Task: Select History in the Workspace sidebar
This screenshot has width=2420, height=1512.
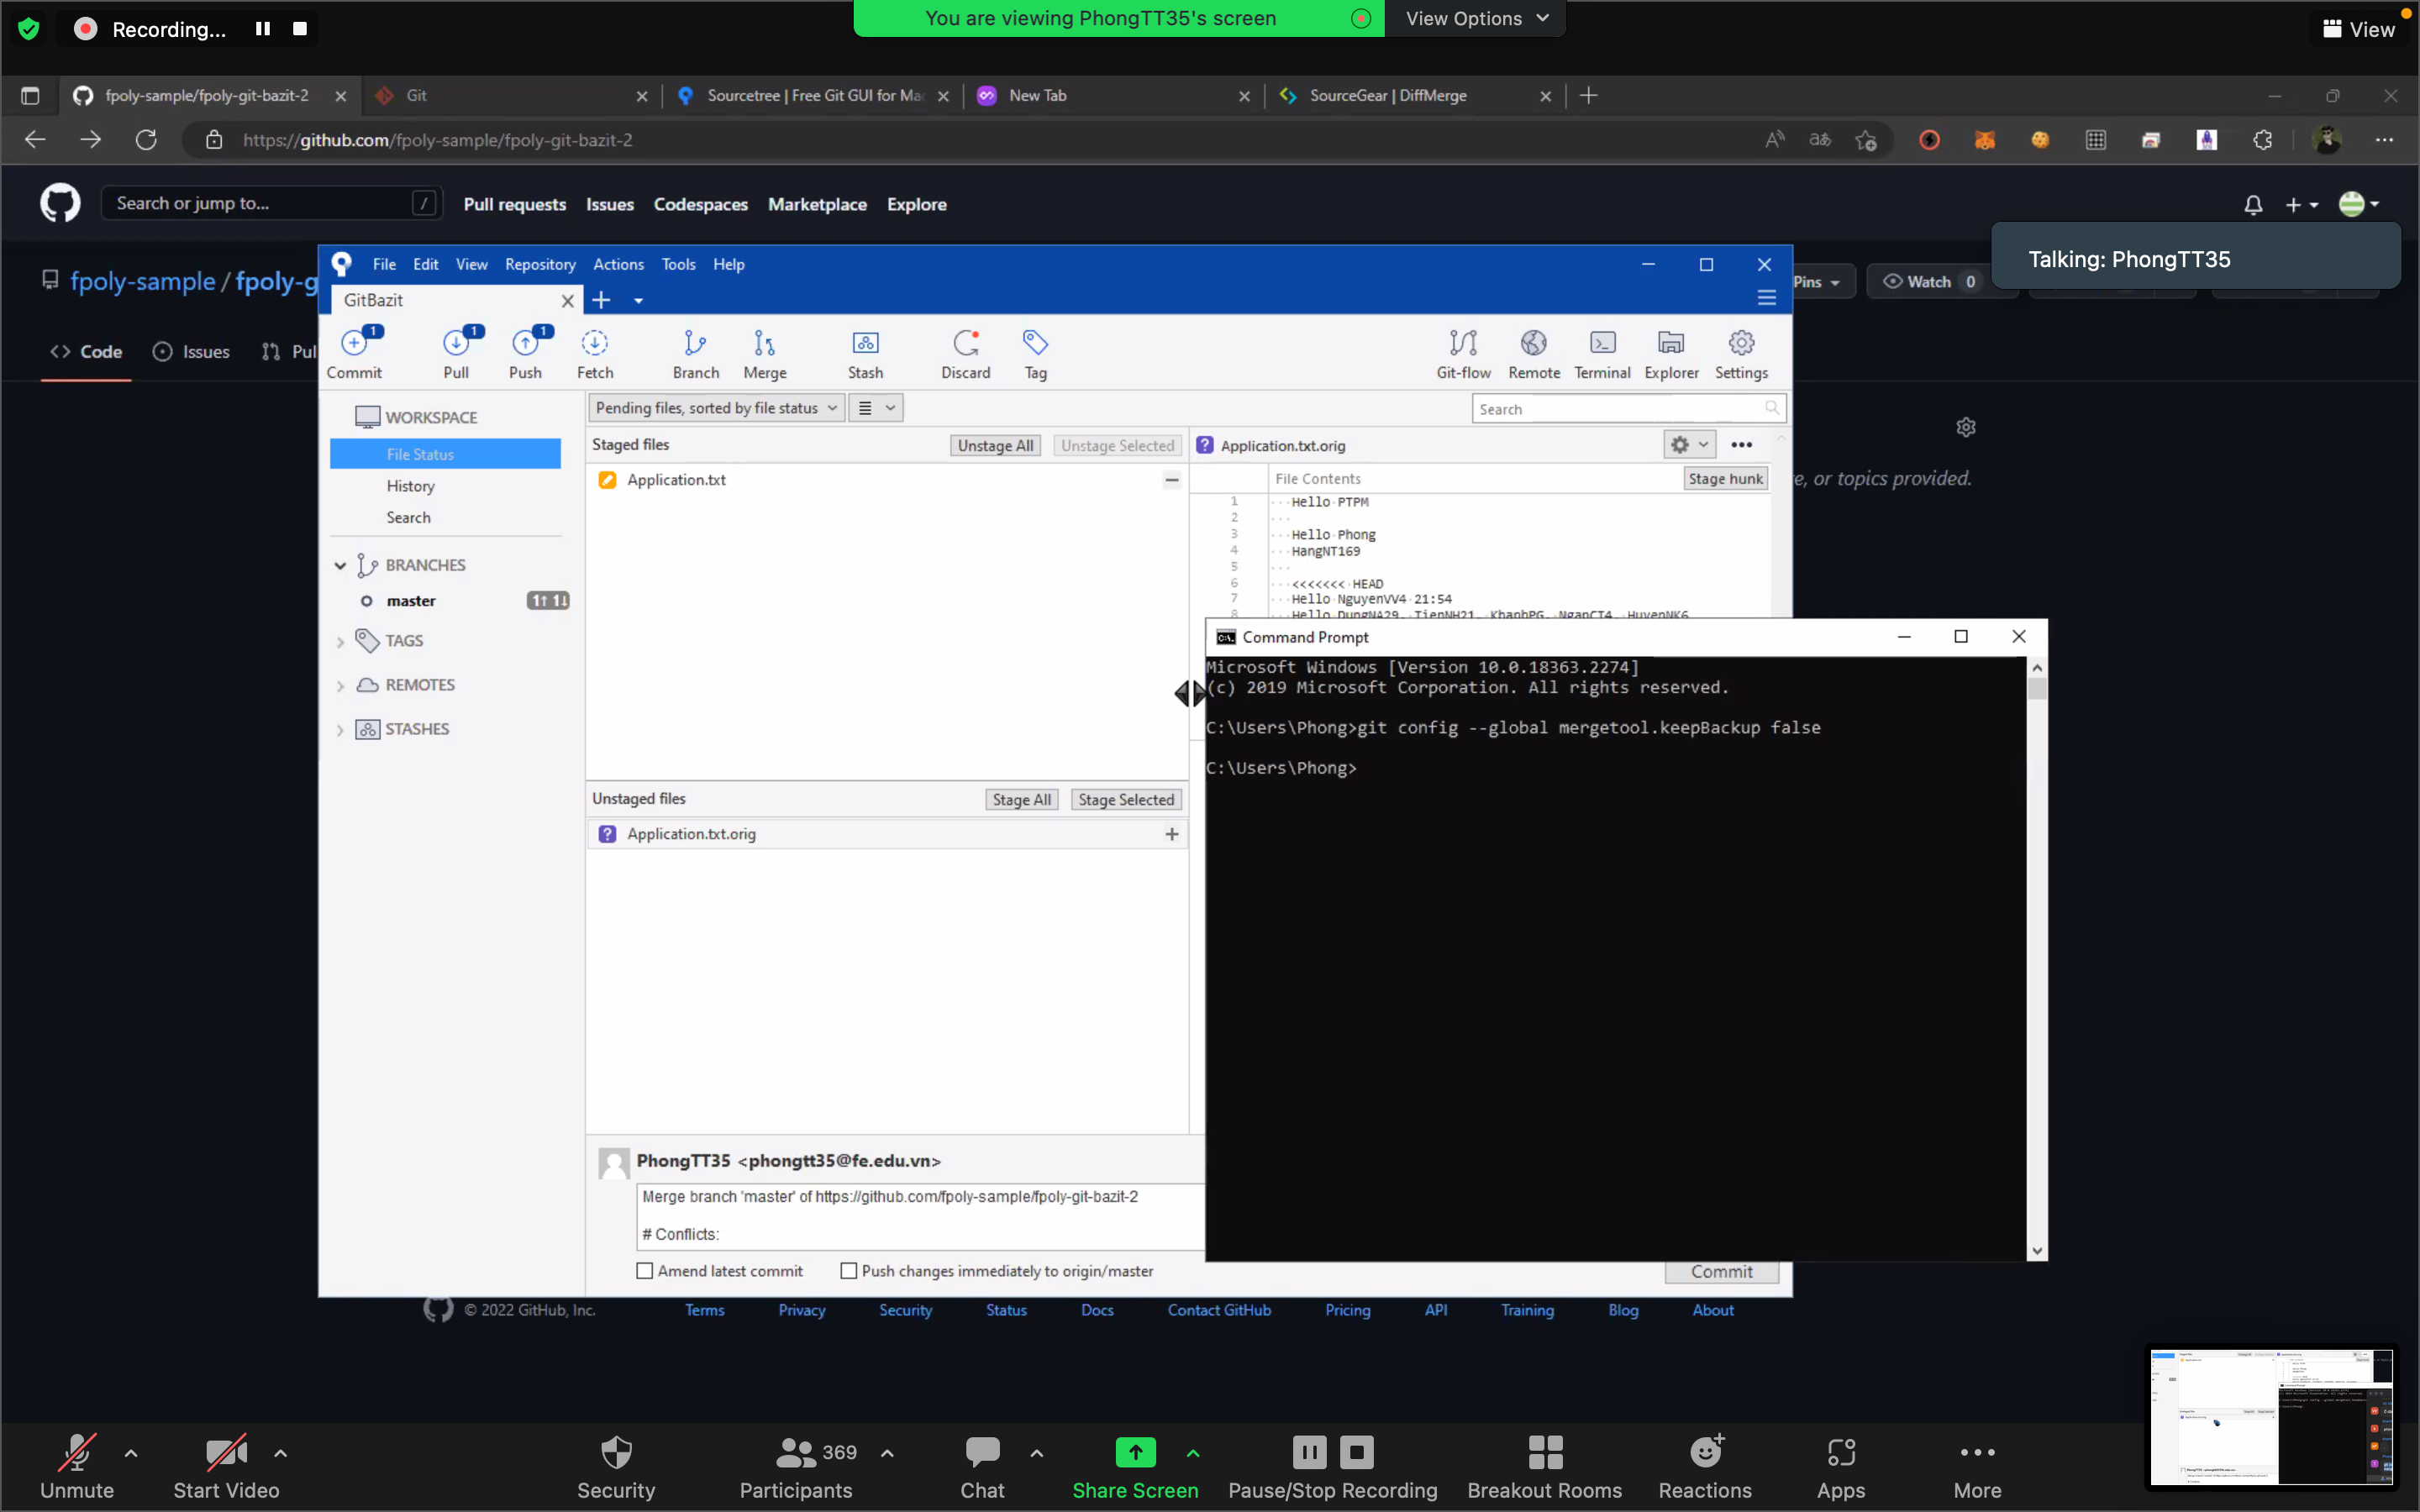Action: click(x=410, y=486)
